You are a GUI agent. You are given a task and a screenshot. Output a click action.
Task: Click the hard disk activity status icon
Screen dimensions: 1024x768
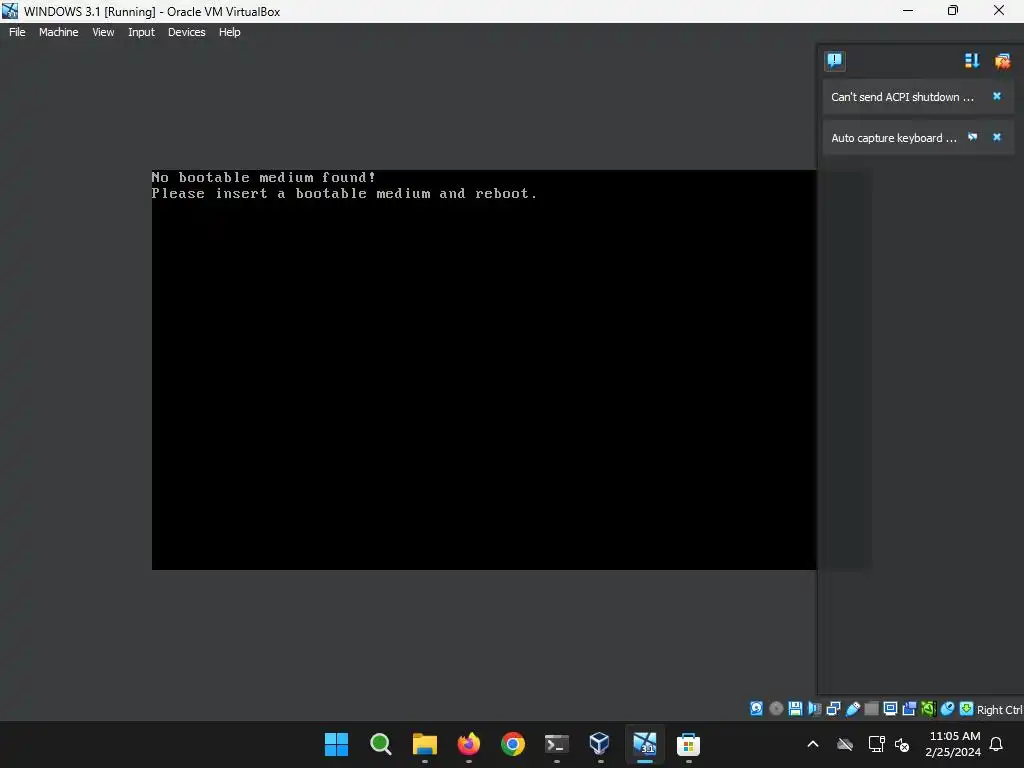click(x=756, y=709)
